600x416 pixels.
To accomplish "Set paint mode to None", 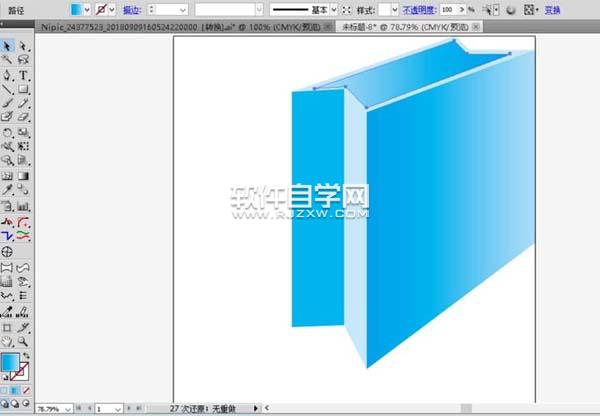I will (26, 391).
